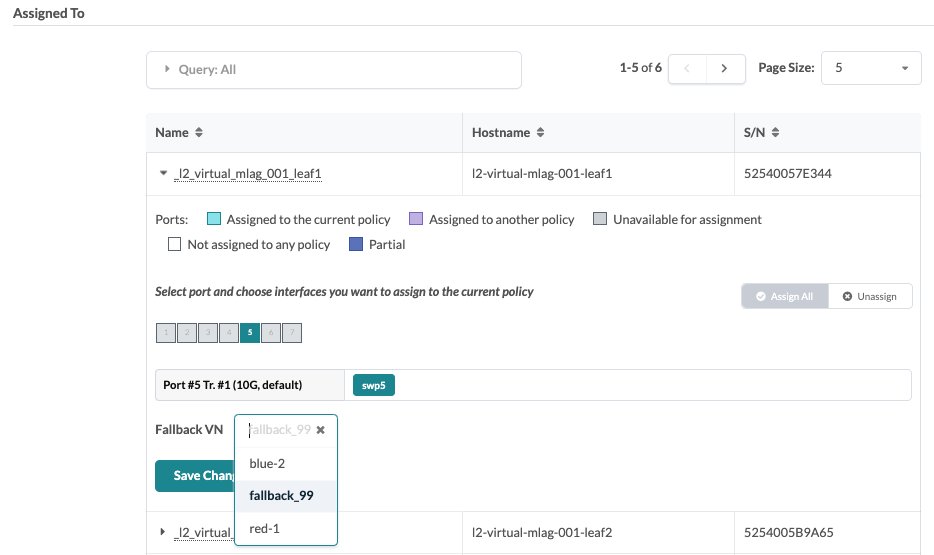Go to the next results page

coord(725,69)
